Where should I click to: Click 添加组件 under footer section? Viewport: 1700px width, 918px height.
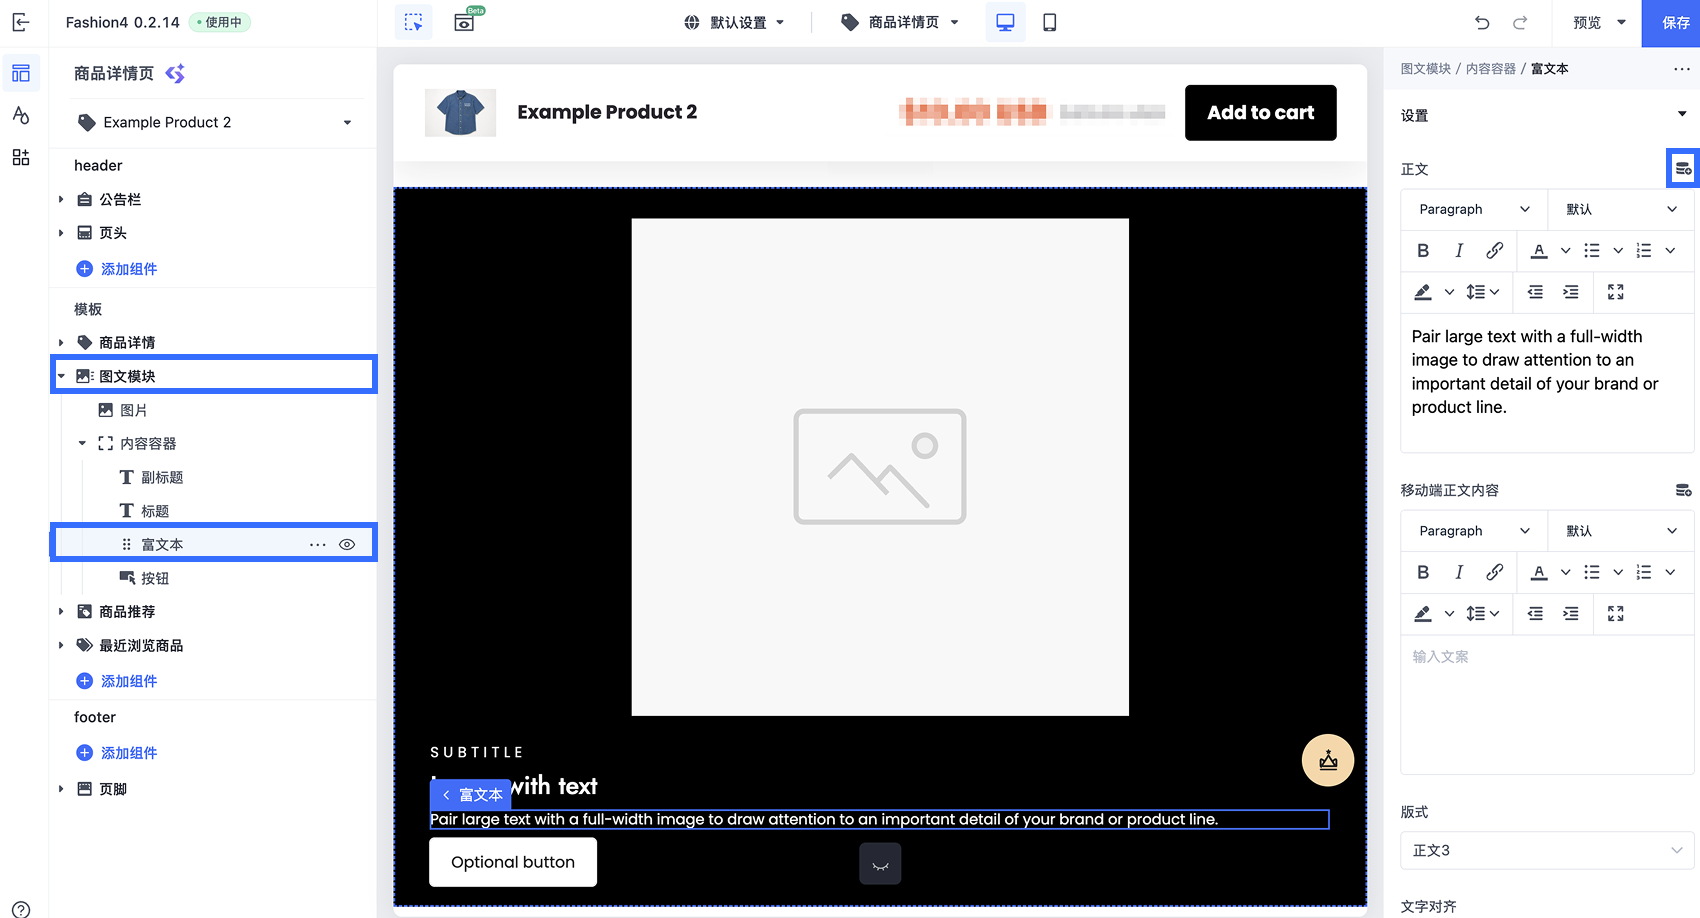[x=117, y=753]
